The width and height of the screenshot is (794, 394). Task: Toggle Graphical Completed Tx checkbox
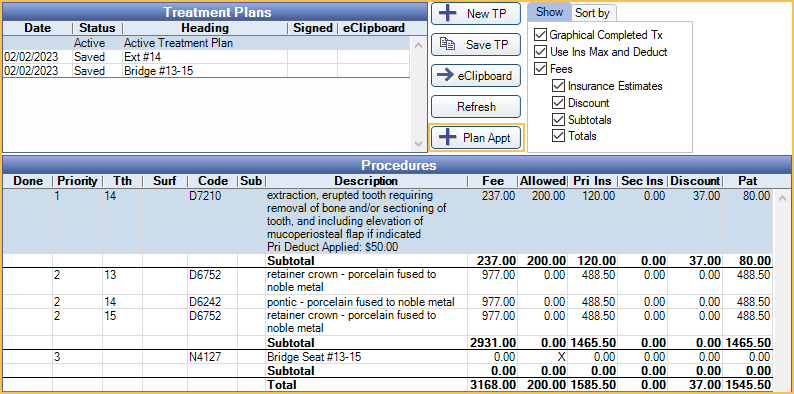click(x=541, y=35)
